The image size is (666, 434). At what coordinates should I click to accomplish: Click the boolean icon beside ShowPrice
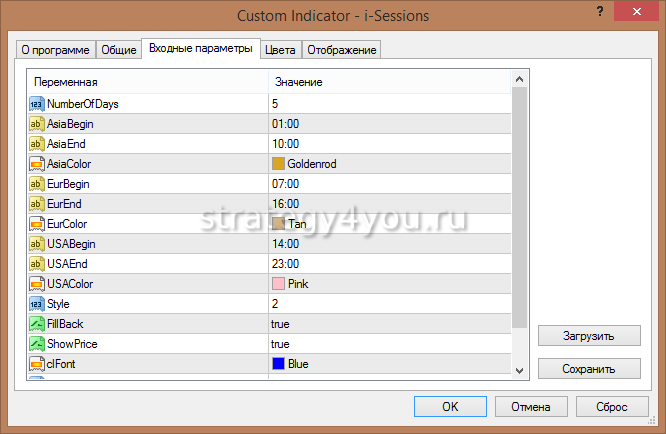click(x=37, y=344)
